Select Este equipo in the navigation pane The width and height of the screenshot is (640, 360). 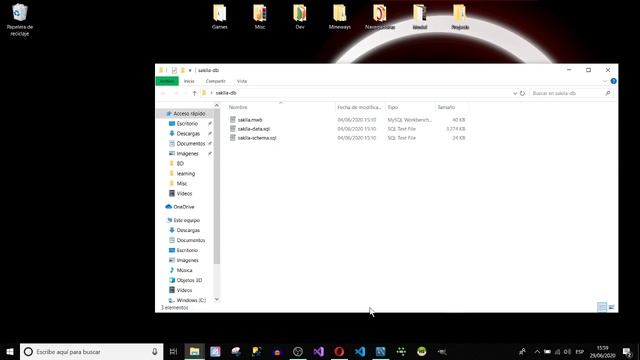(x=187, y=220)
